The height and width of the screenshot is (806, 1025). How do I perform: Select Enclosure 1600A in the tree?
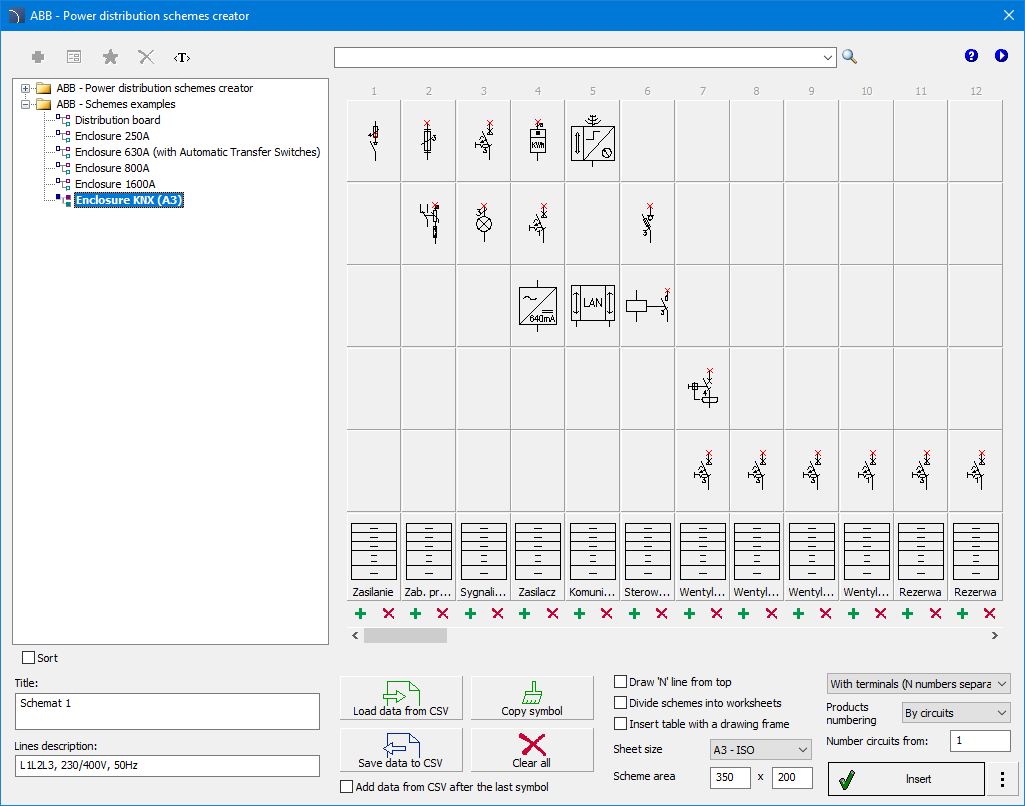click(115, 184)
